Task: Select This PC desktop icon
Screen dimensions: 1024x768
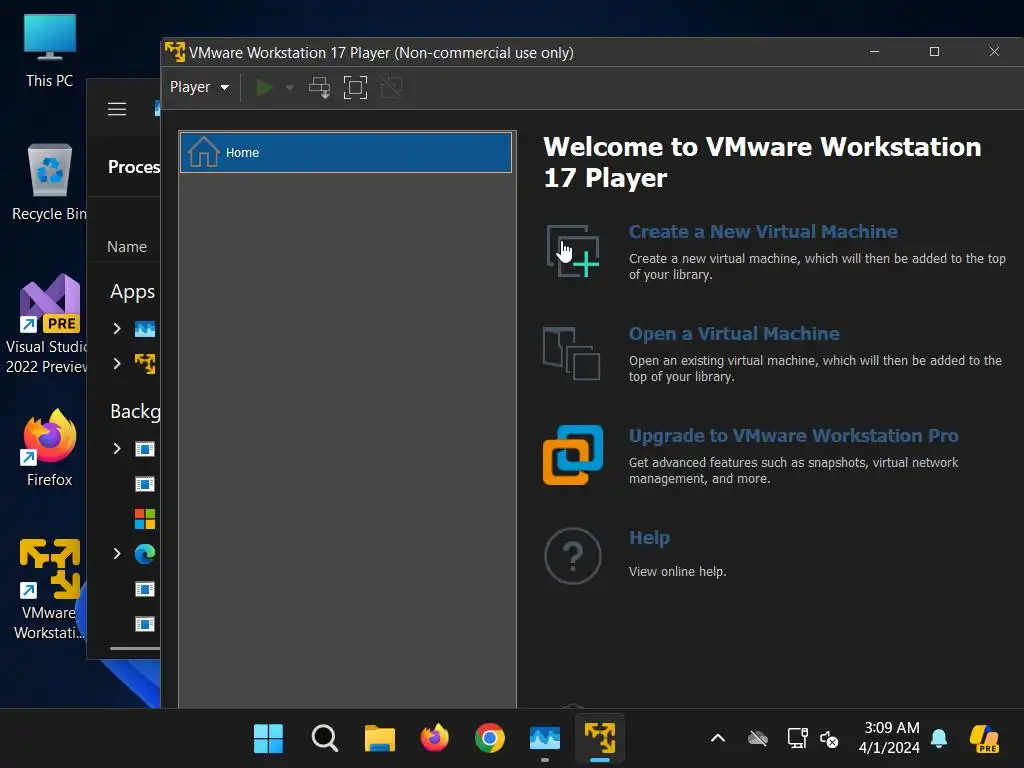Action: pyautogui.click(x=50, y=50)
